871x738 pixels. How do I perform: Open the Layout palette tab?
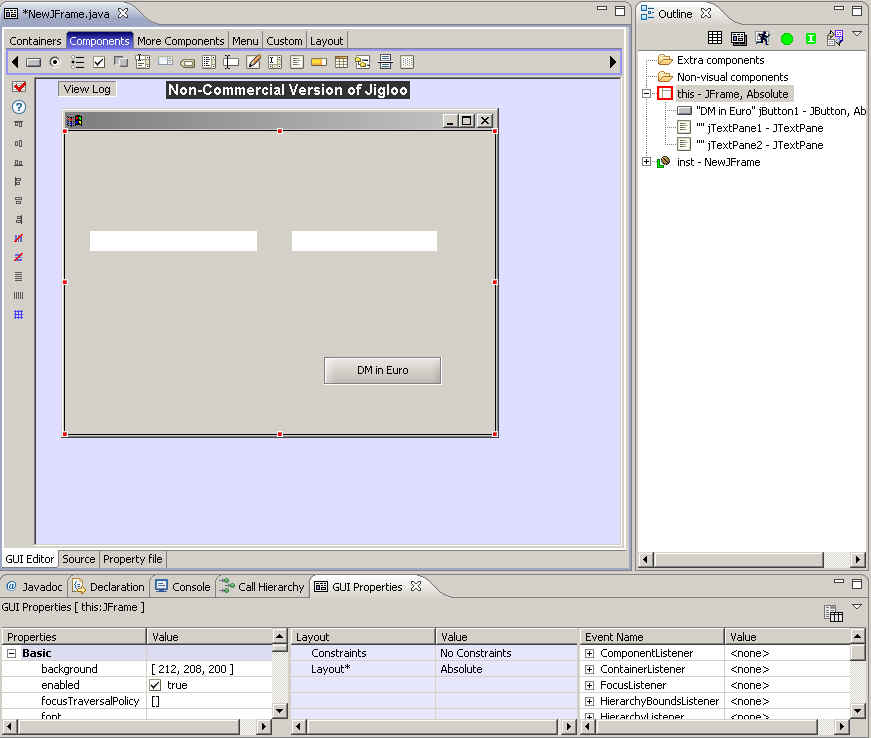coord(327,41)
